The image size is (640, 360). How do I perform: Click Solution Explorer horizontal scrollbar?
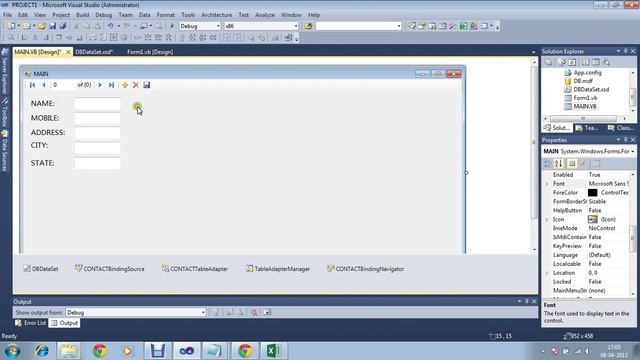pos(586,118)
